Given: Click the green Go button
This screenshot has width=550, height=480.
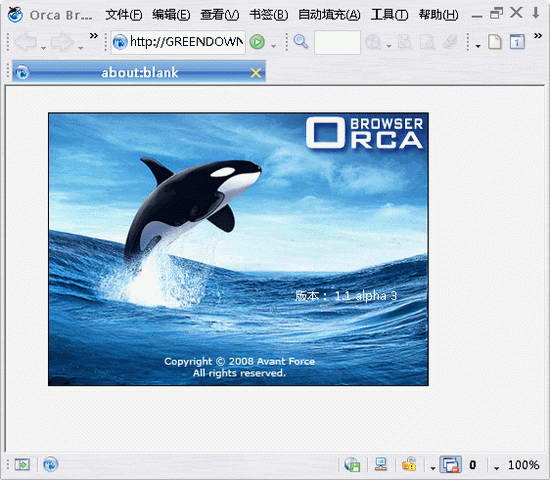Looking at the screenshot, I should pos(257,42).
